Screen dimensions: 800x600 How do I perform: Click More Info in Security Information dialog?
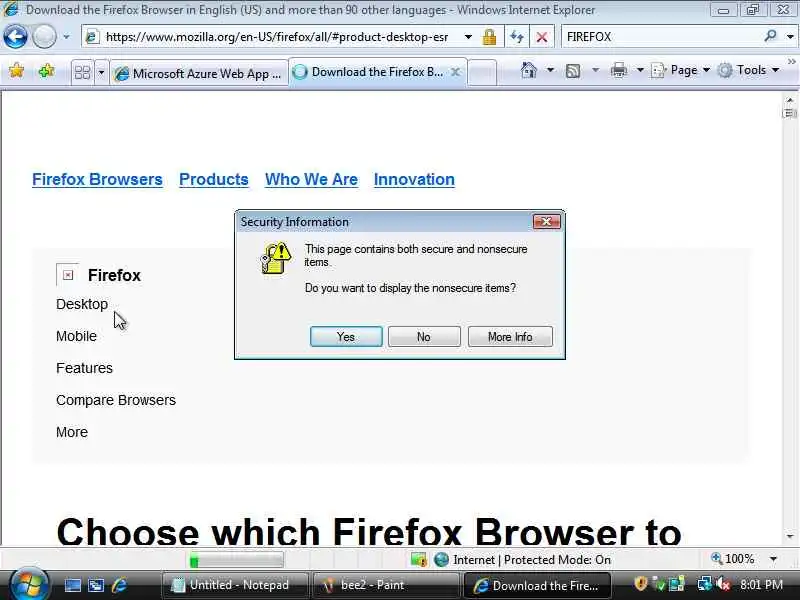coord(510,337)
